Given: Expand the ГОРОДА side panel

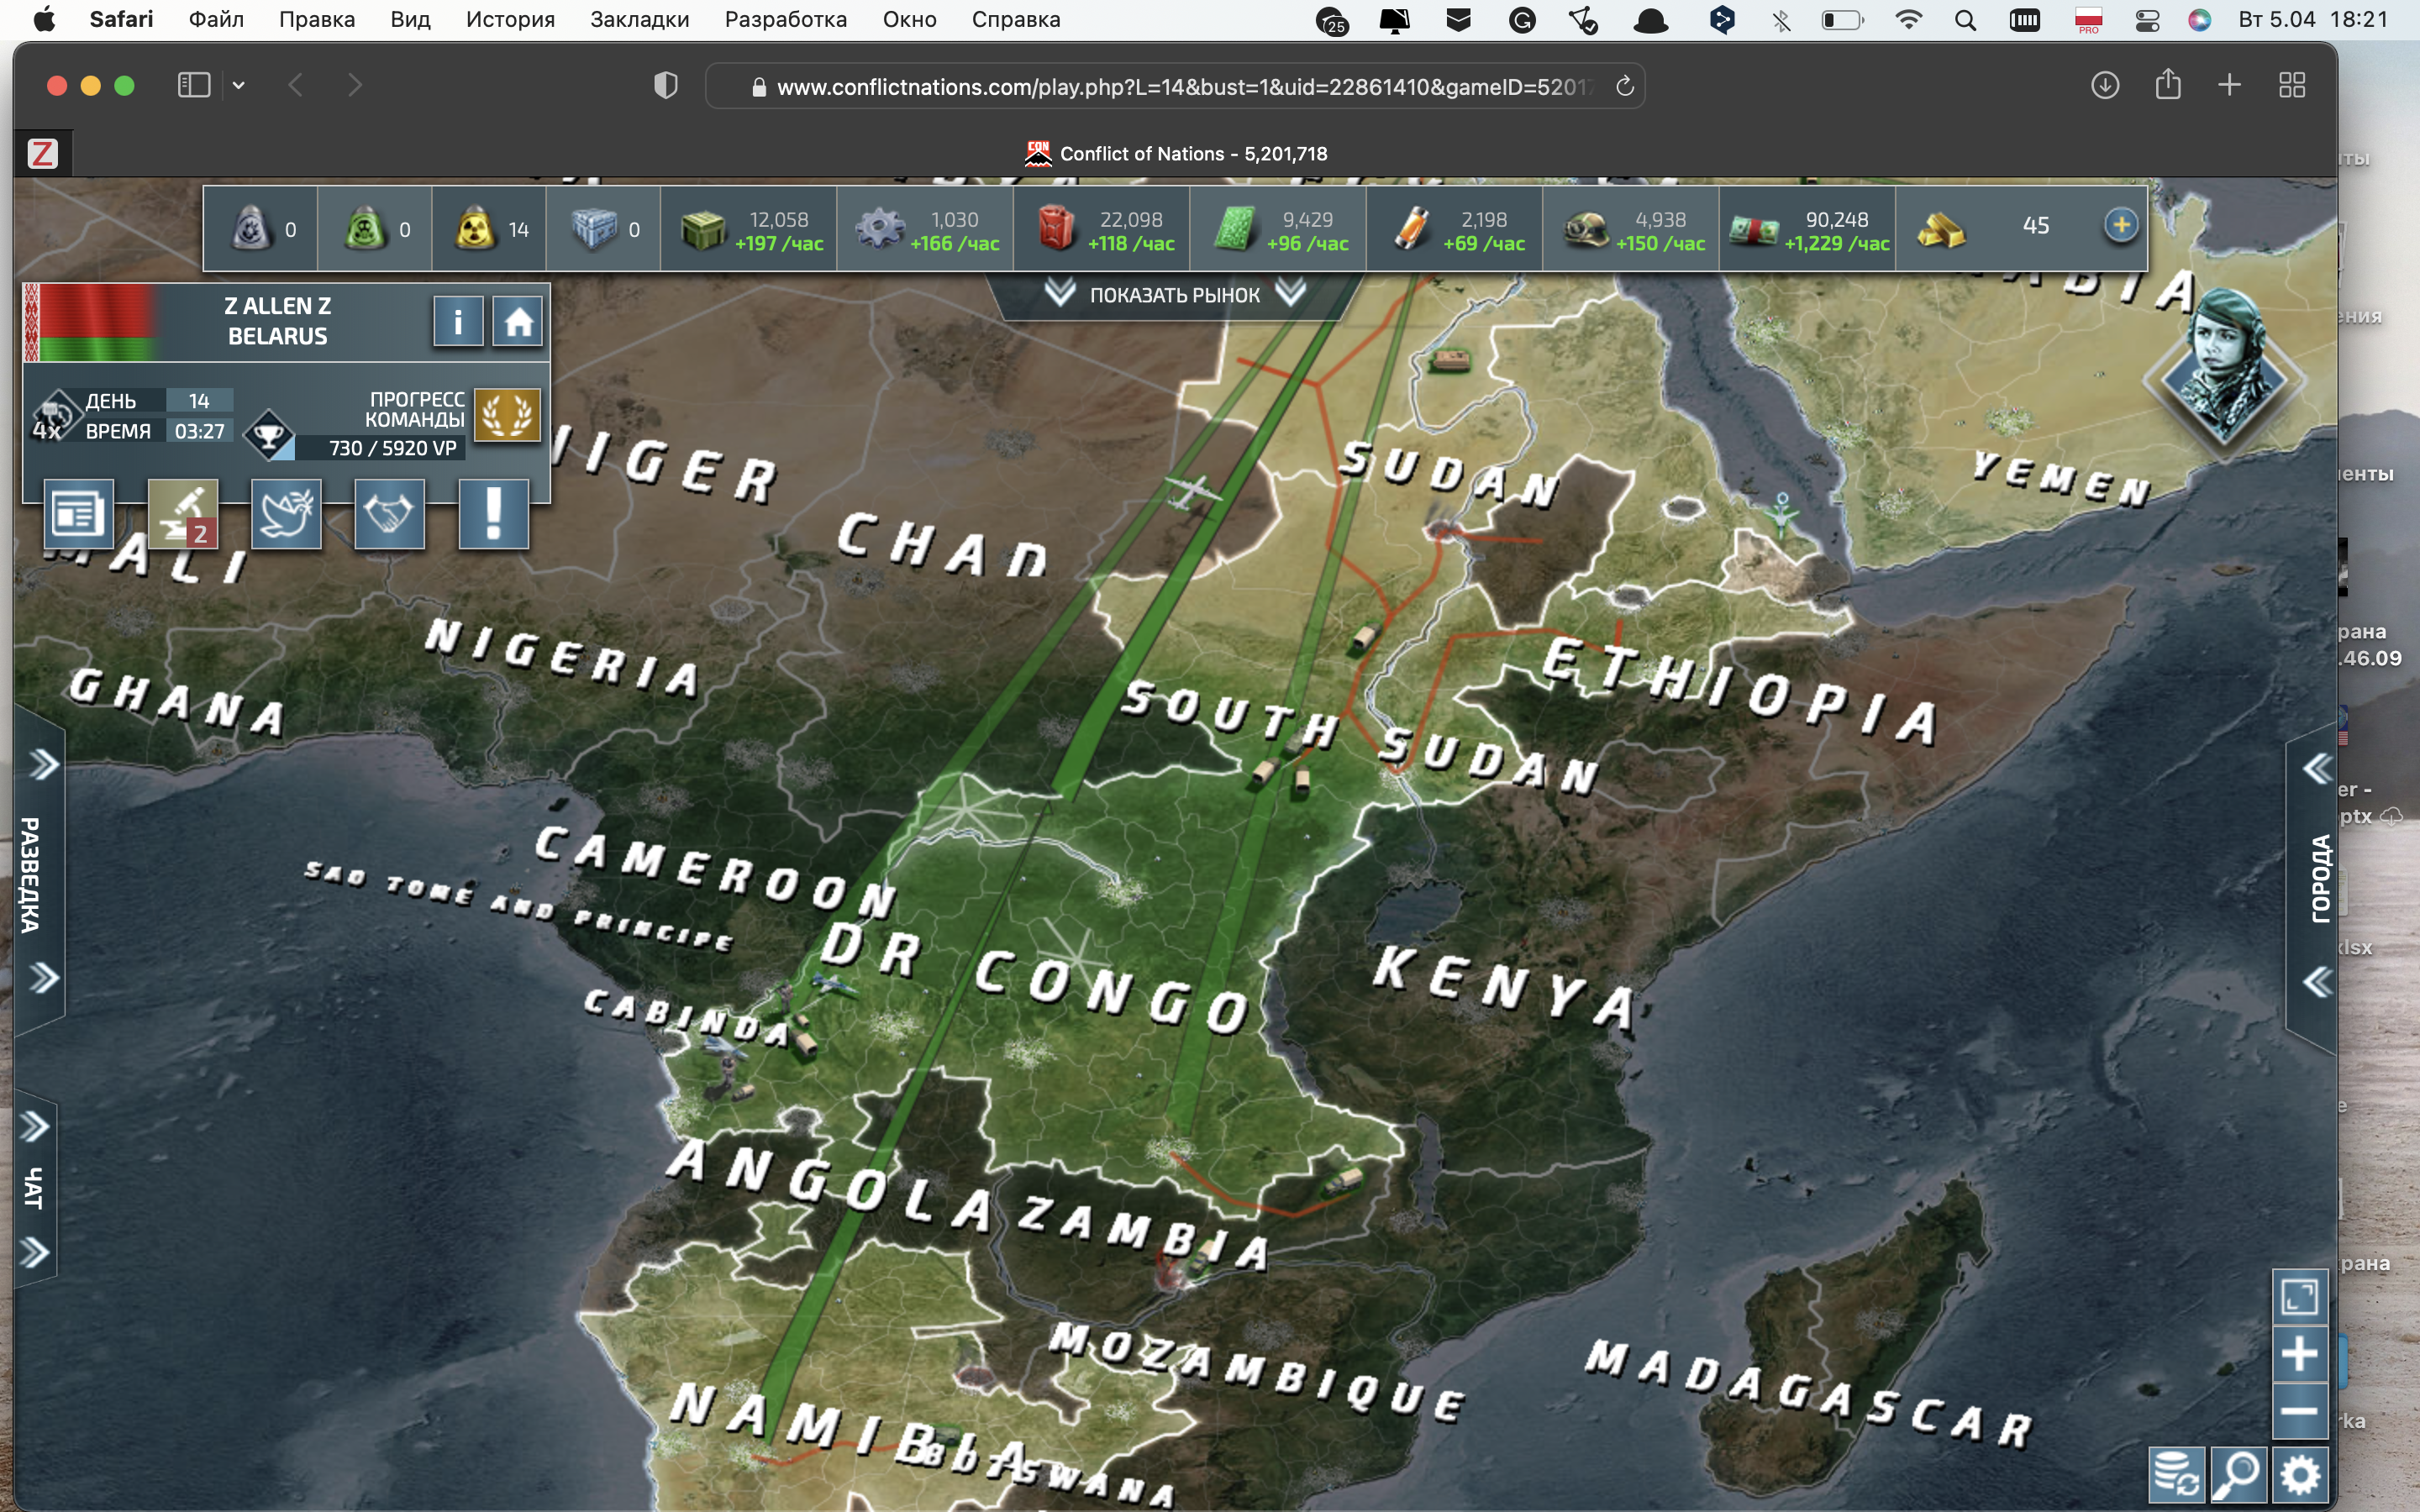Looking at the screenshot, I should [2320, 877].
